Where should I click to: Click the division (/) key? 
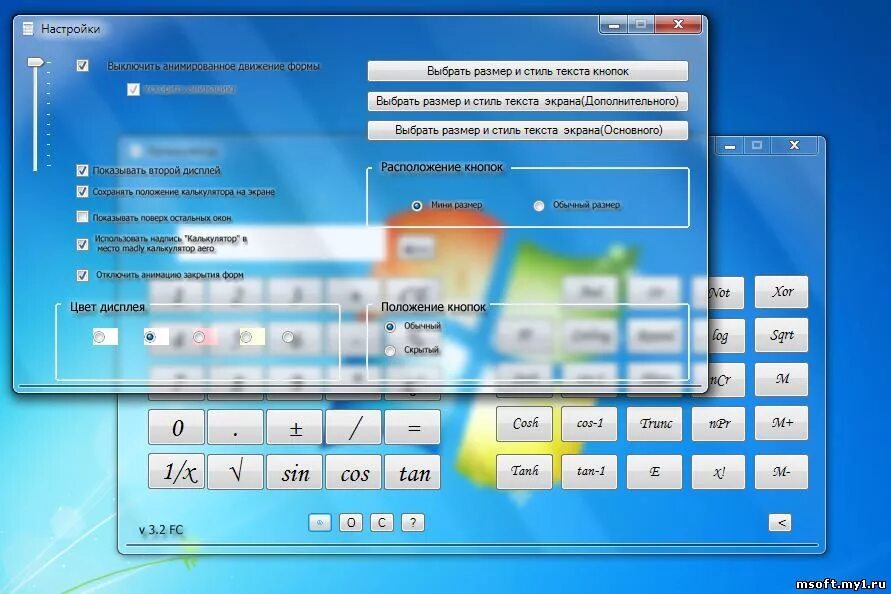[x=353, y=427]
